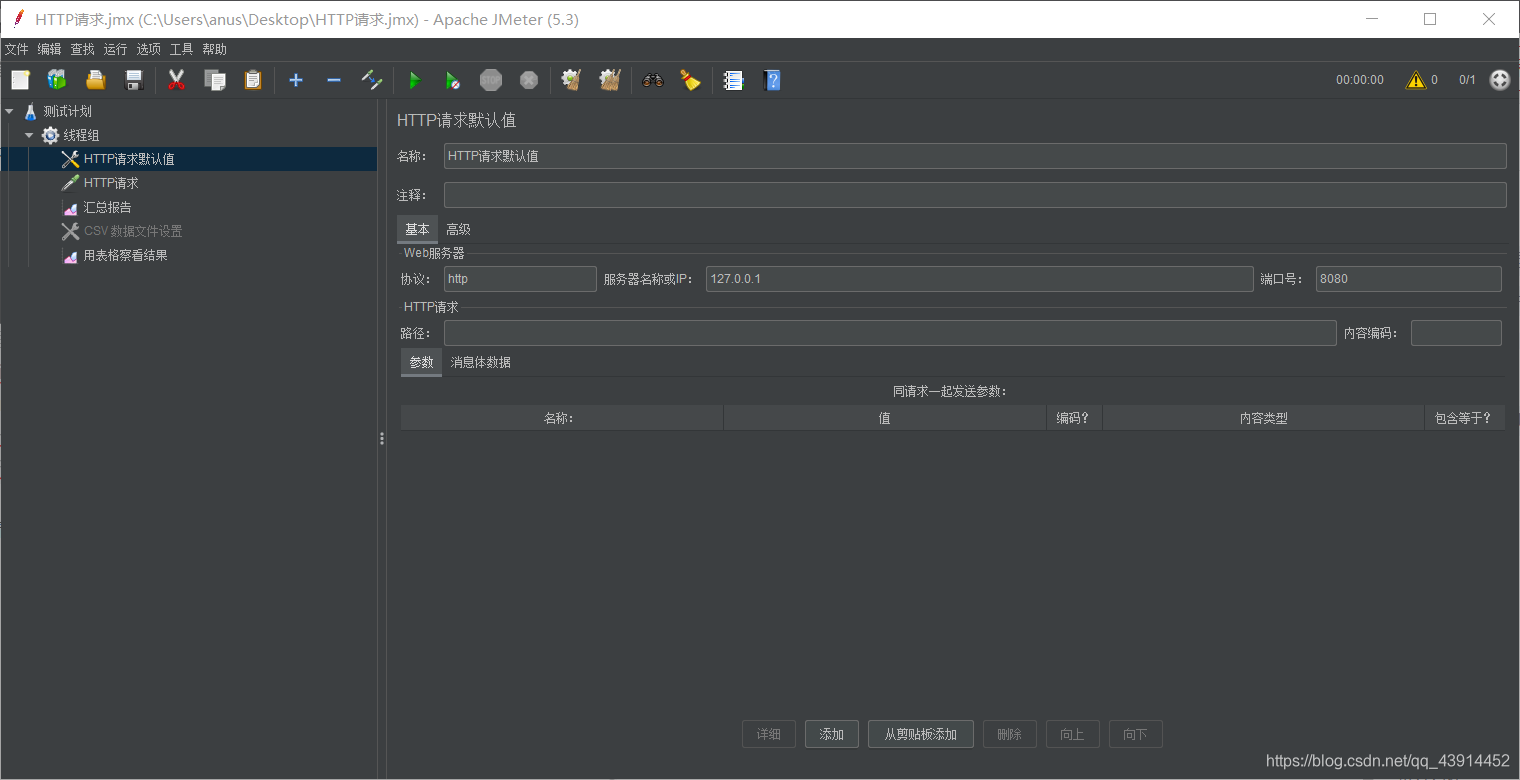Click the 路径 input field
1520x780 pixels.
click(x=890, y=333)
